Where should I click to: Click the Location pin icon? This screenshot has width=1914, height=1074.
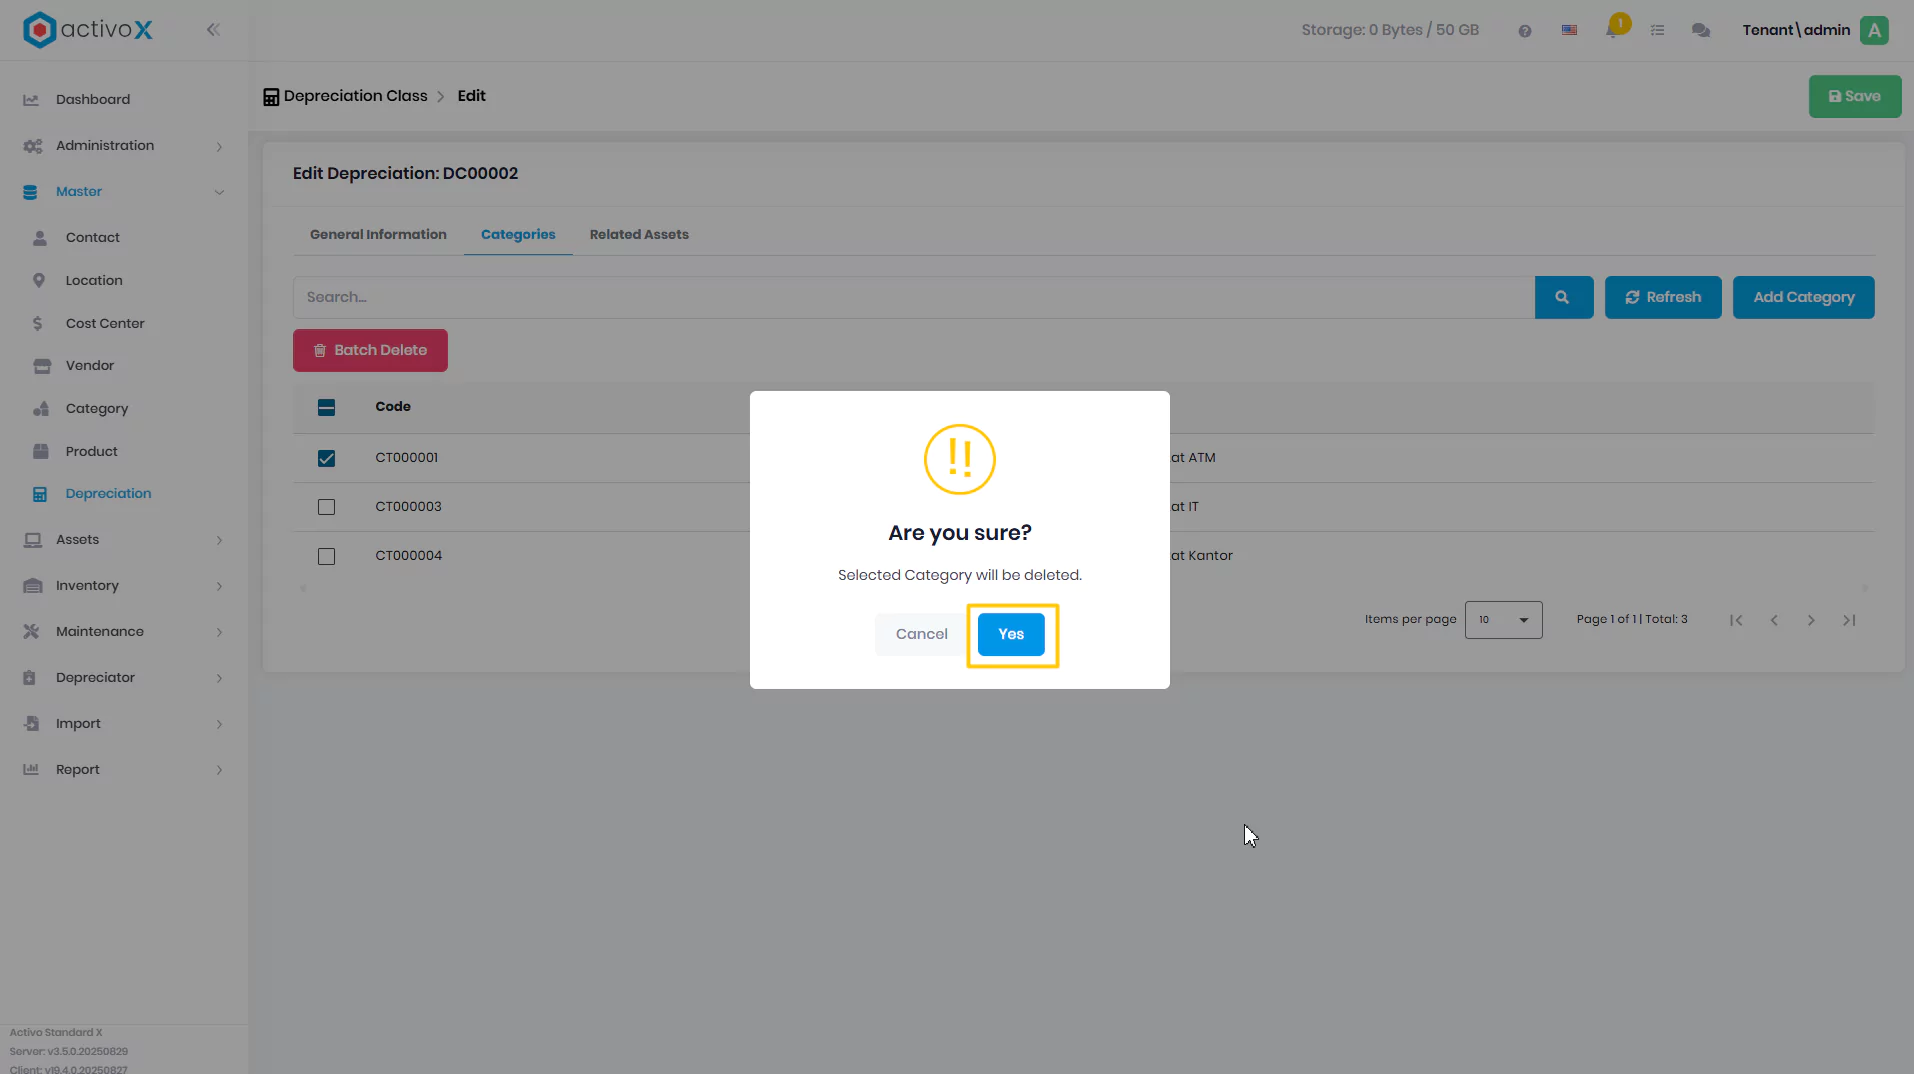[39, 281]
